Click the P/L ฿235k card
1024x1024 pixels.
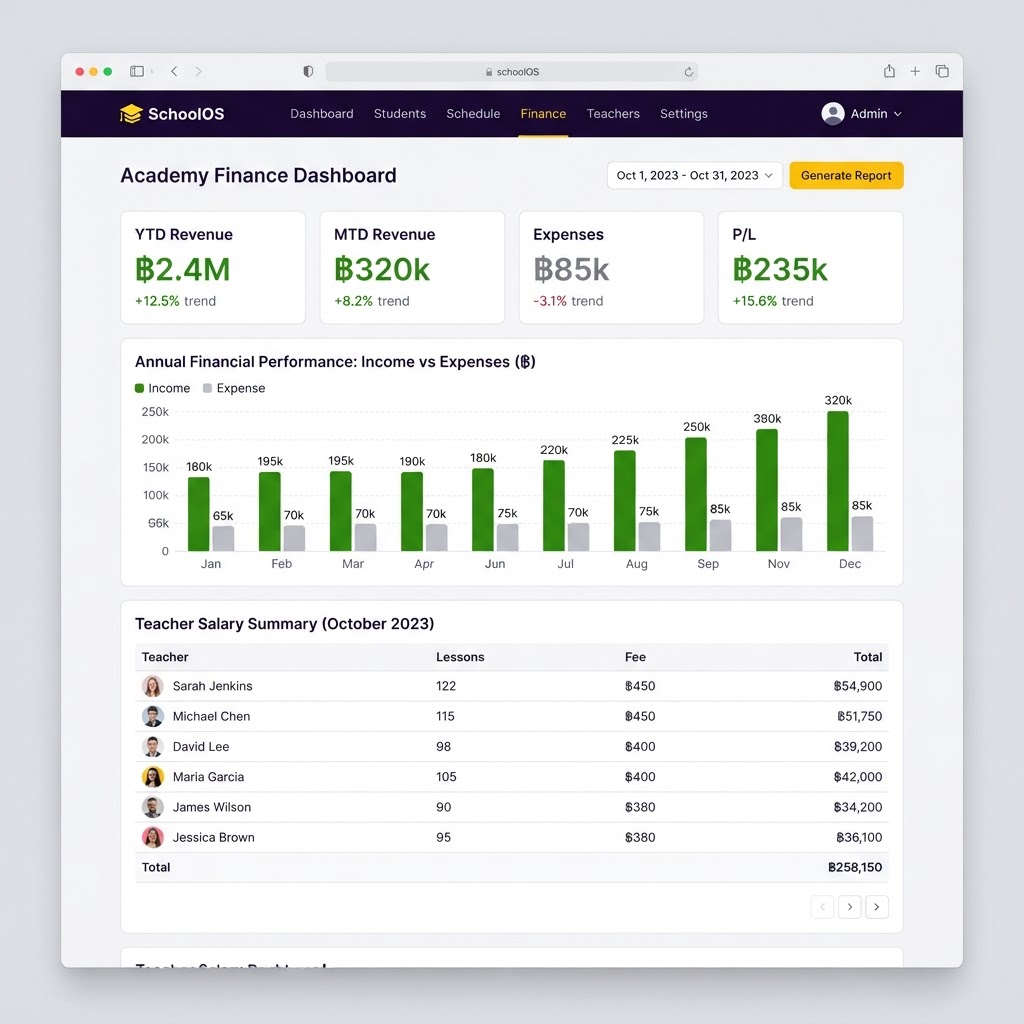click(x=810, y=267)
